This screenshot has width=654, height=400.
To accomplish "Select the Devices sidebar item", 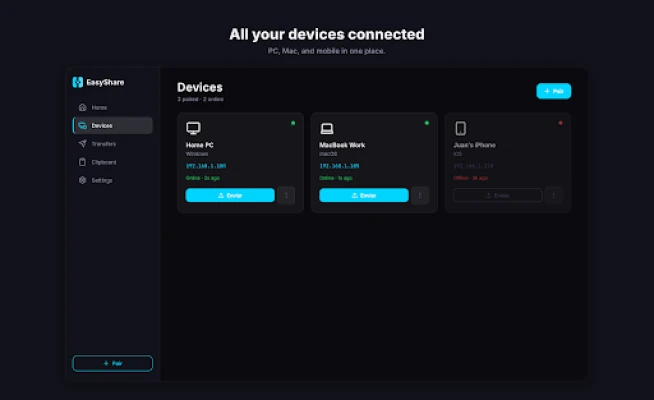I will click(x=113, y=126).
